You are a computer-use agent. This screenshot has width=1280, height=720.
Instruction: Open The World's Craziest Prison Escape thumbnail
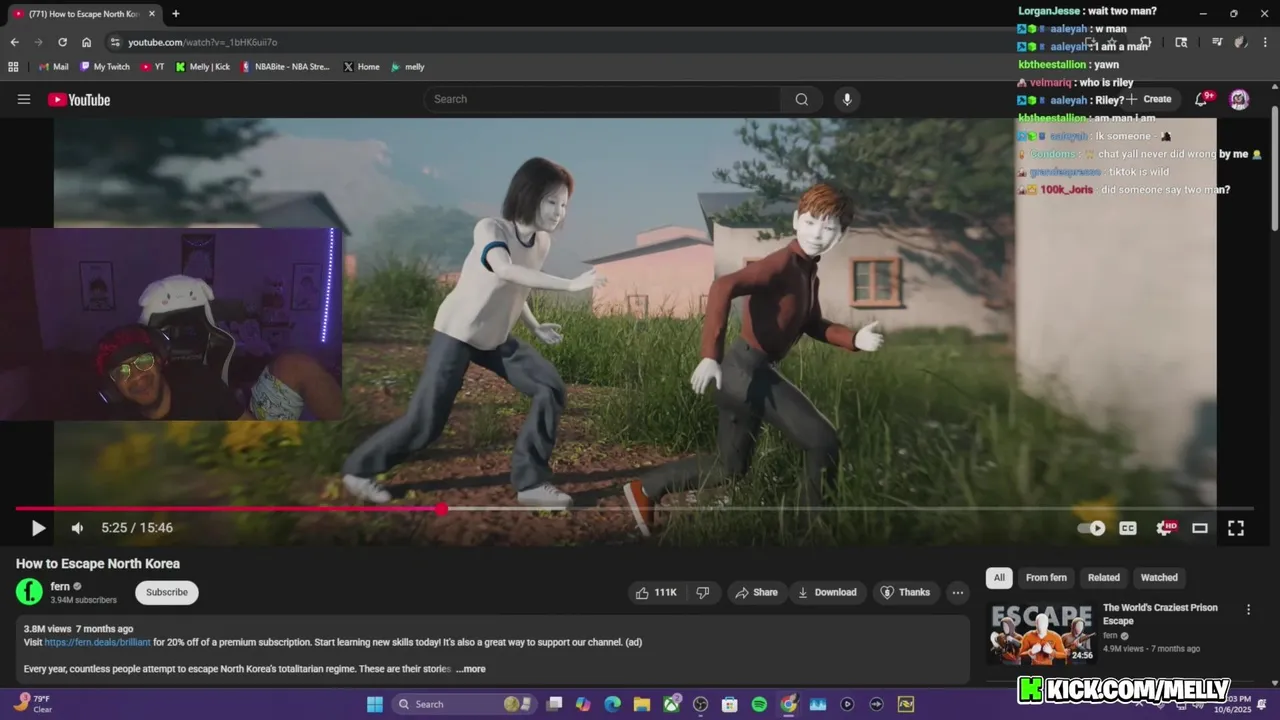click(x=1041, y=633)
